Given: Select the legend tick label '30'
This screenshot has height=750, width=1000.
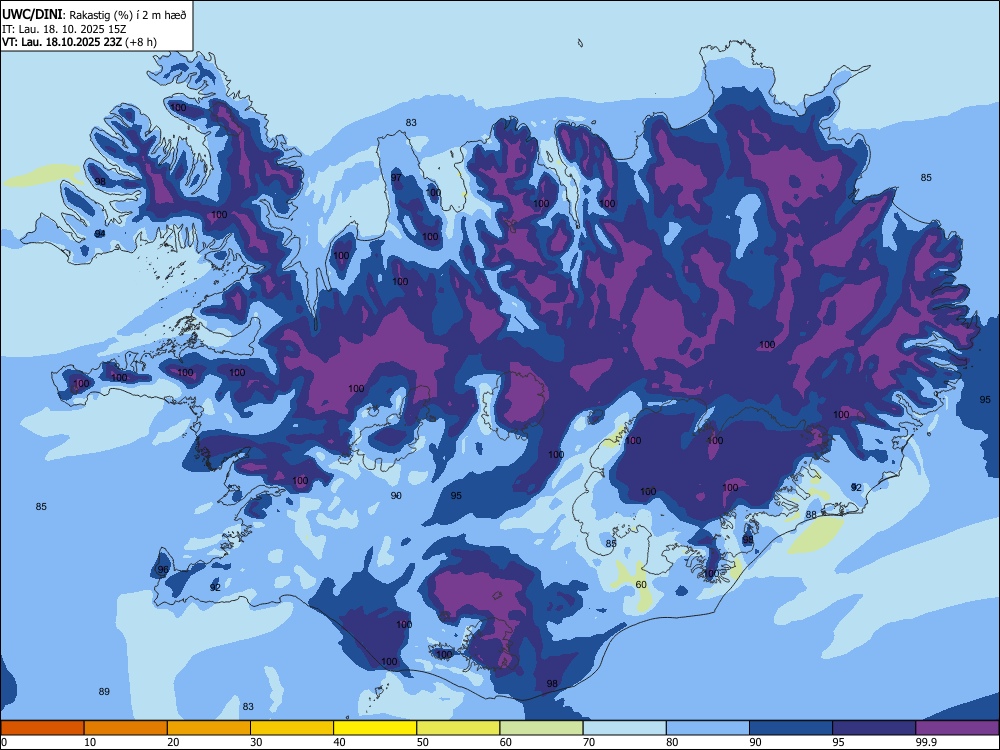Looking at the screenshot, I should click(x=256, y=742).
